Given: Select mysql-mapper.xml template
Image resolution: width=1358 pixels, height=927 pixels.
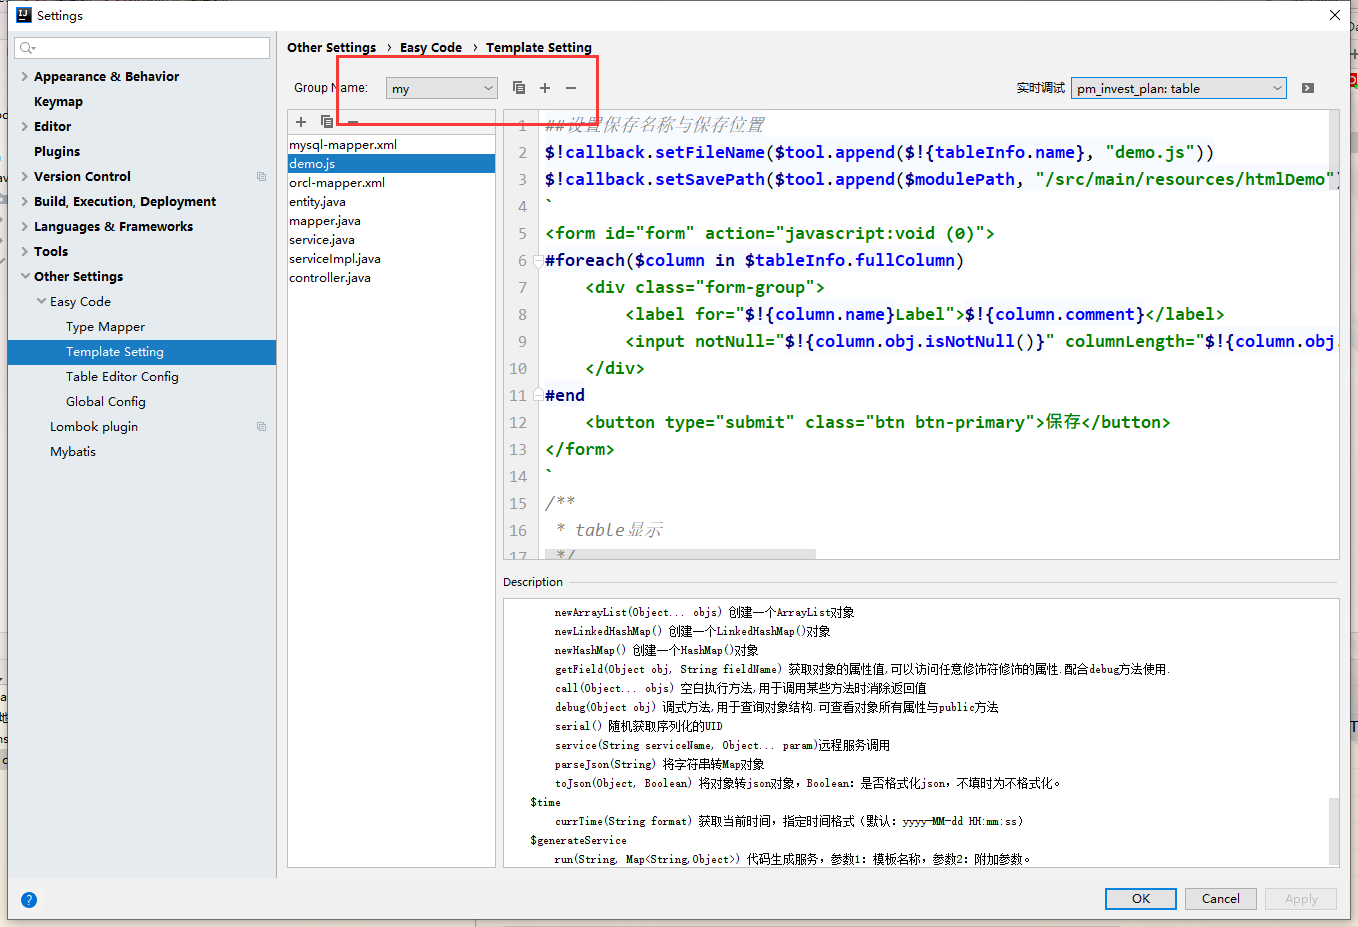Looking at the screenshot, I should [x=391, y=145].
